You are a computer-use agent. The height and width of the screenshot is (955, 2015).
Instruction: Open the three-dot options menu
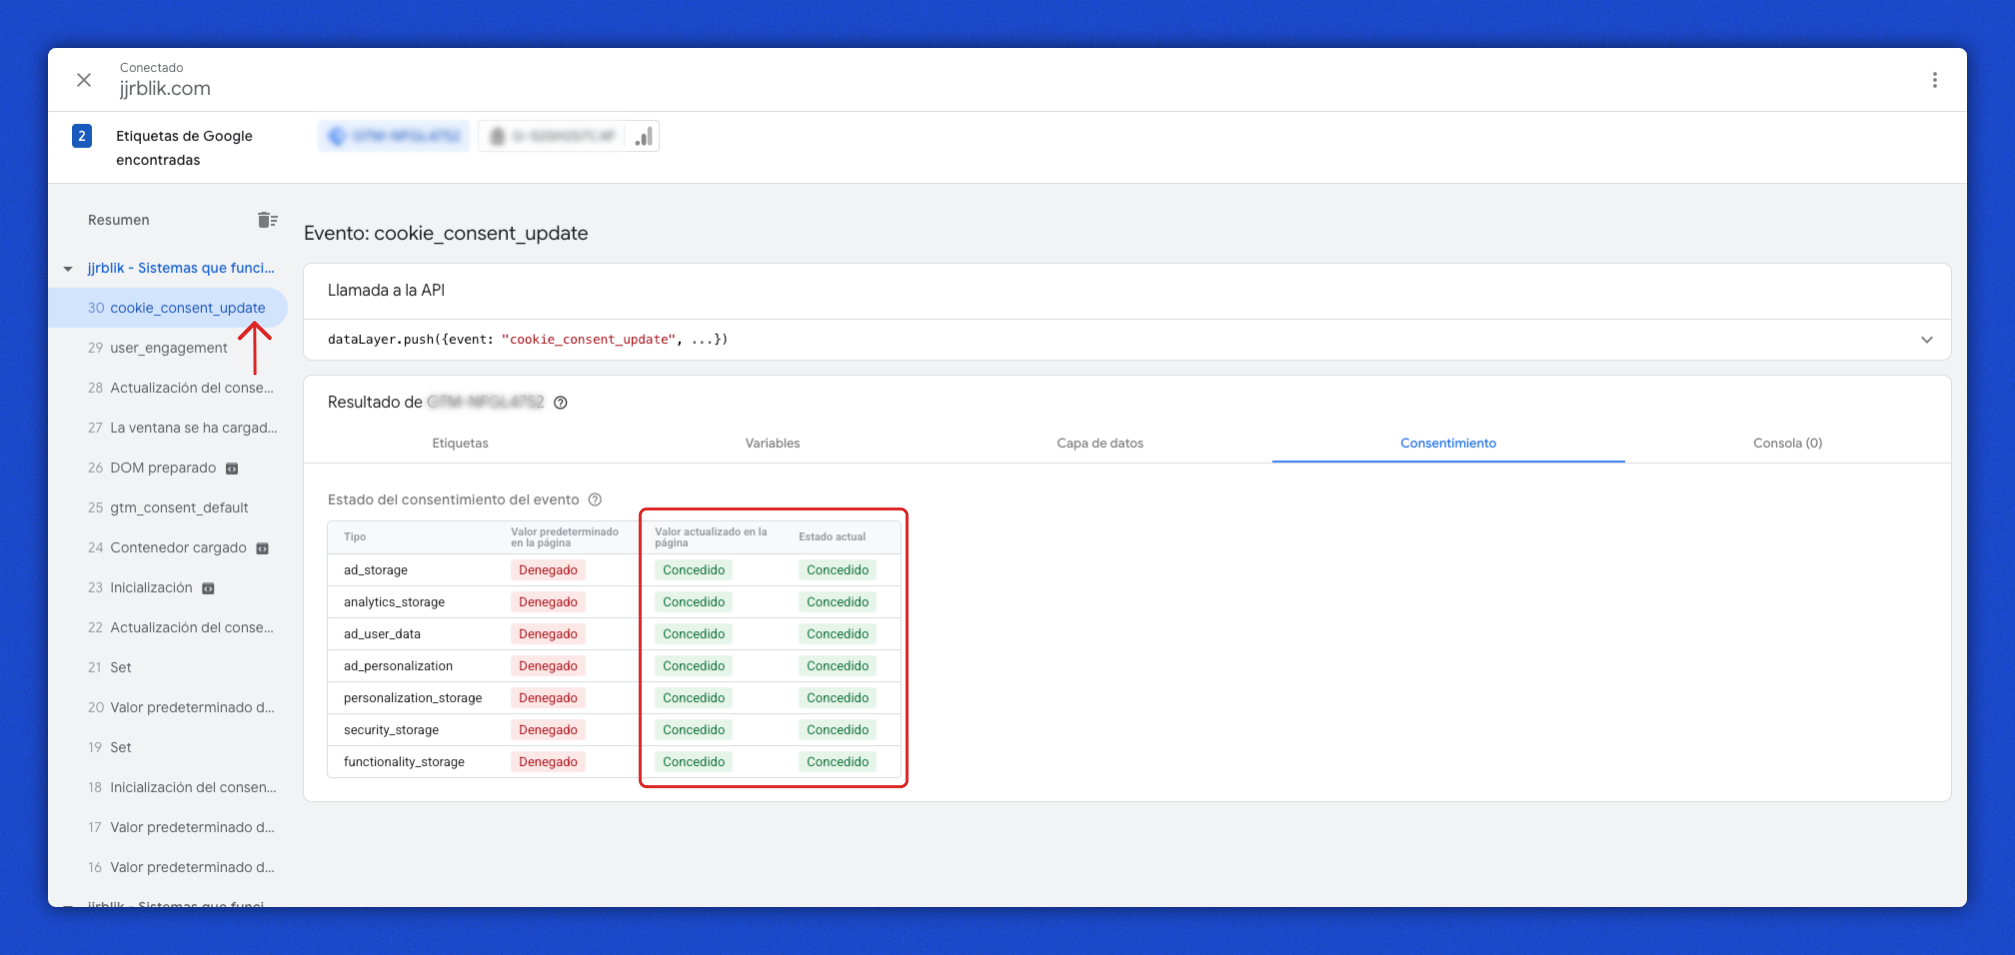1934,80
